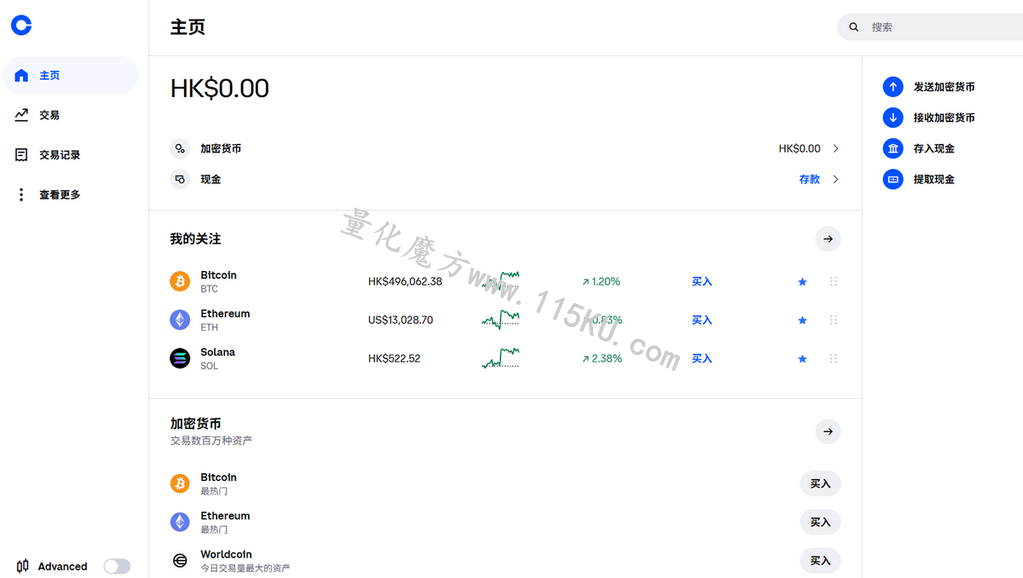Image resolution: width=1023 pixels, height=578 pixels.
Task: Open 我的关注 watchlist arrow button
Action: (x=828, y=239)
